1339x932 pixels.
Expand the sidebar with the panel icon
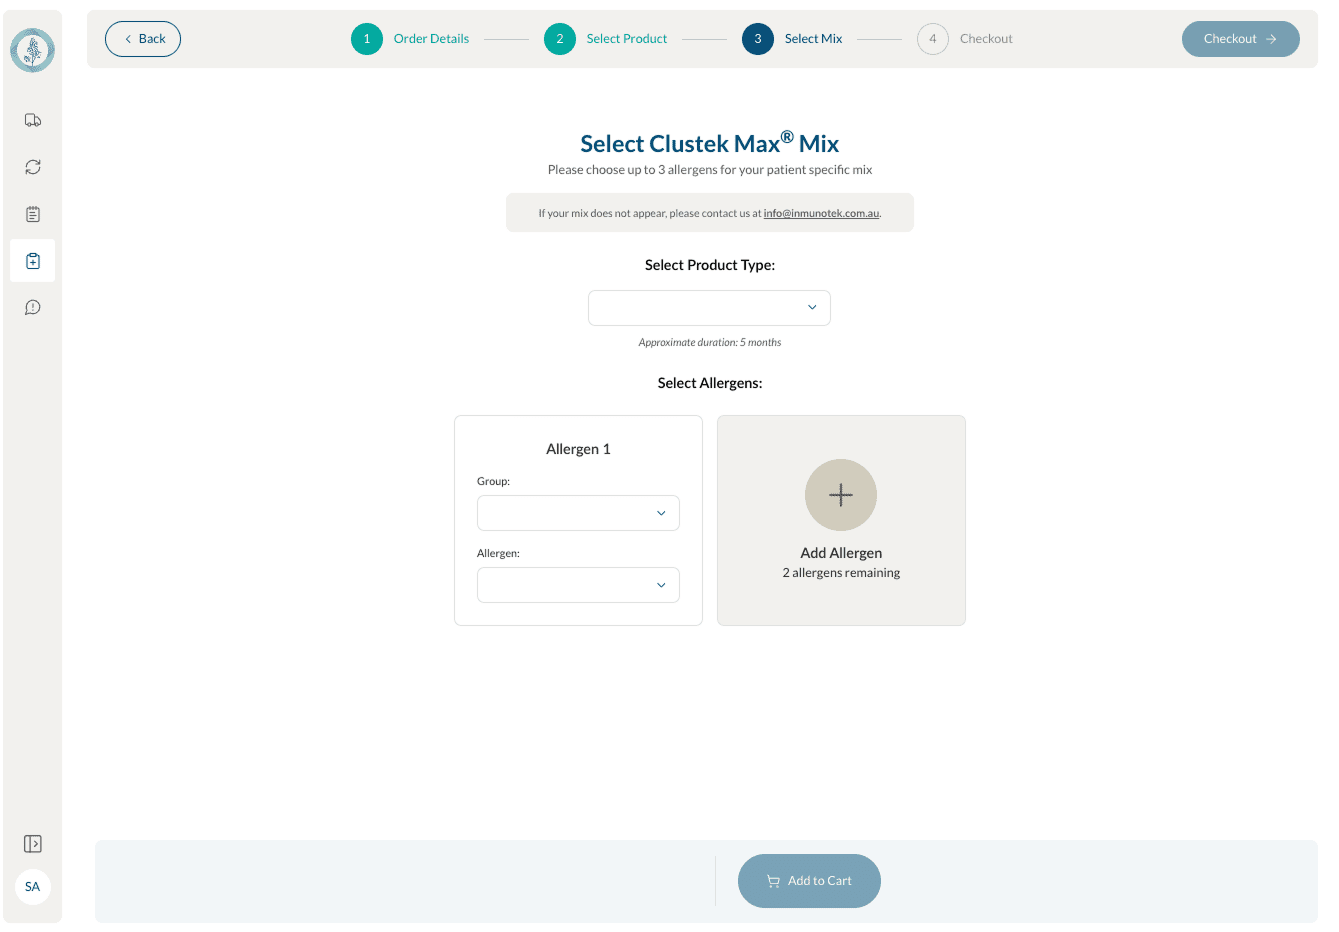pos(33,844)
